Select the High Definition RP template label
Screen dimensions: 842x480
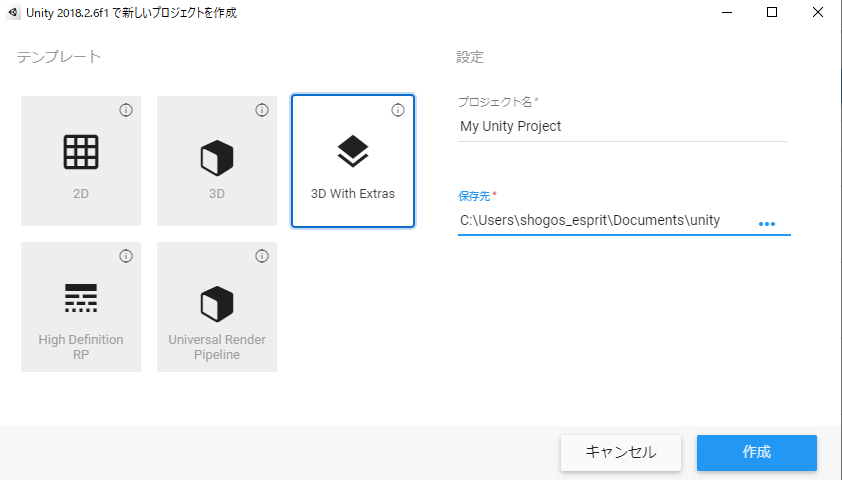tap(81, 347)
